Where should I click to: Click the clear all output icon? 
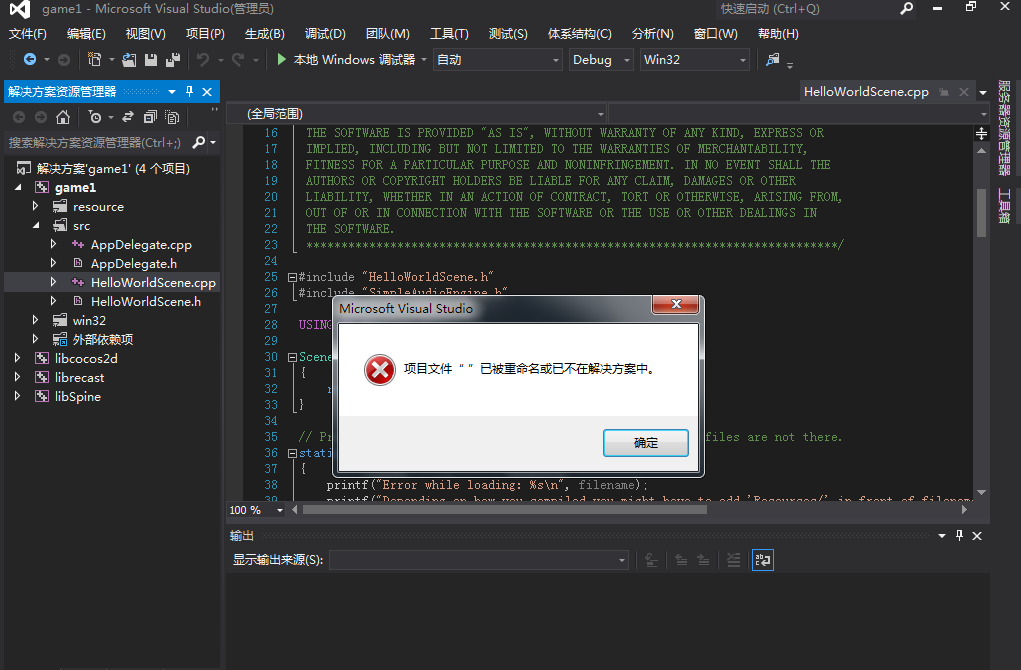point(733,560)
